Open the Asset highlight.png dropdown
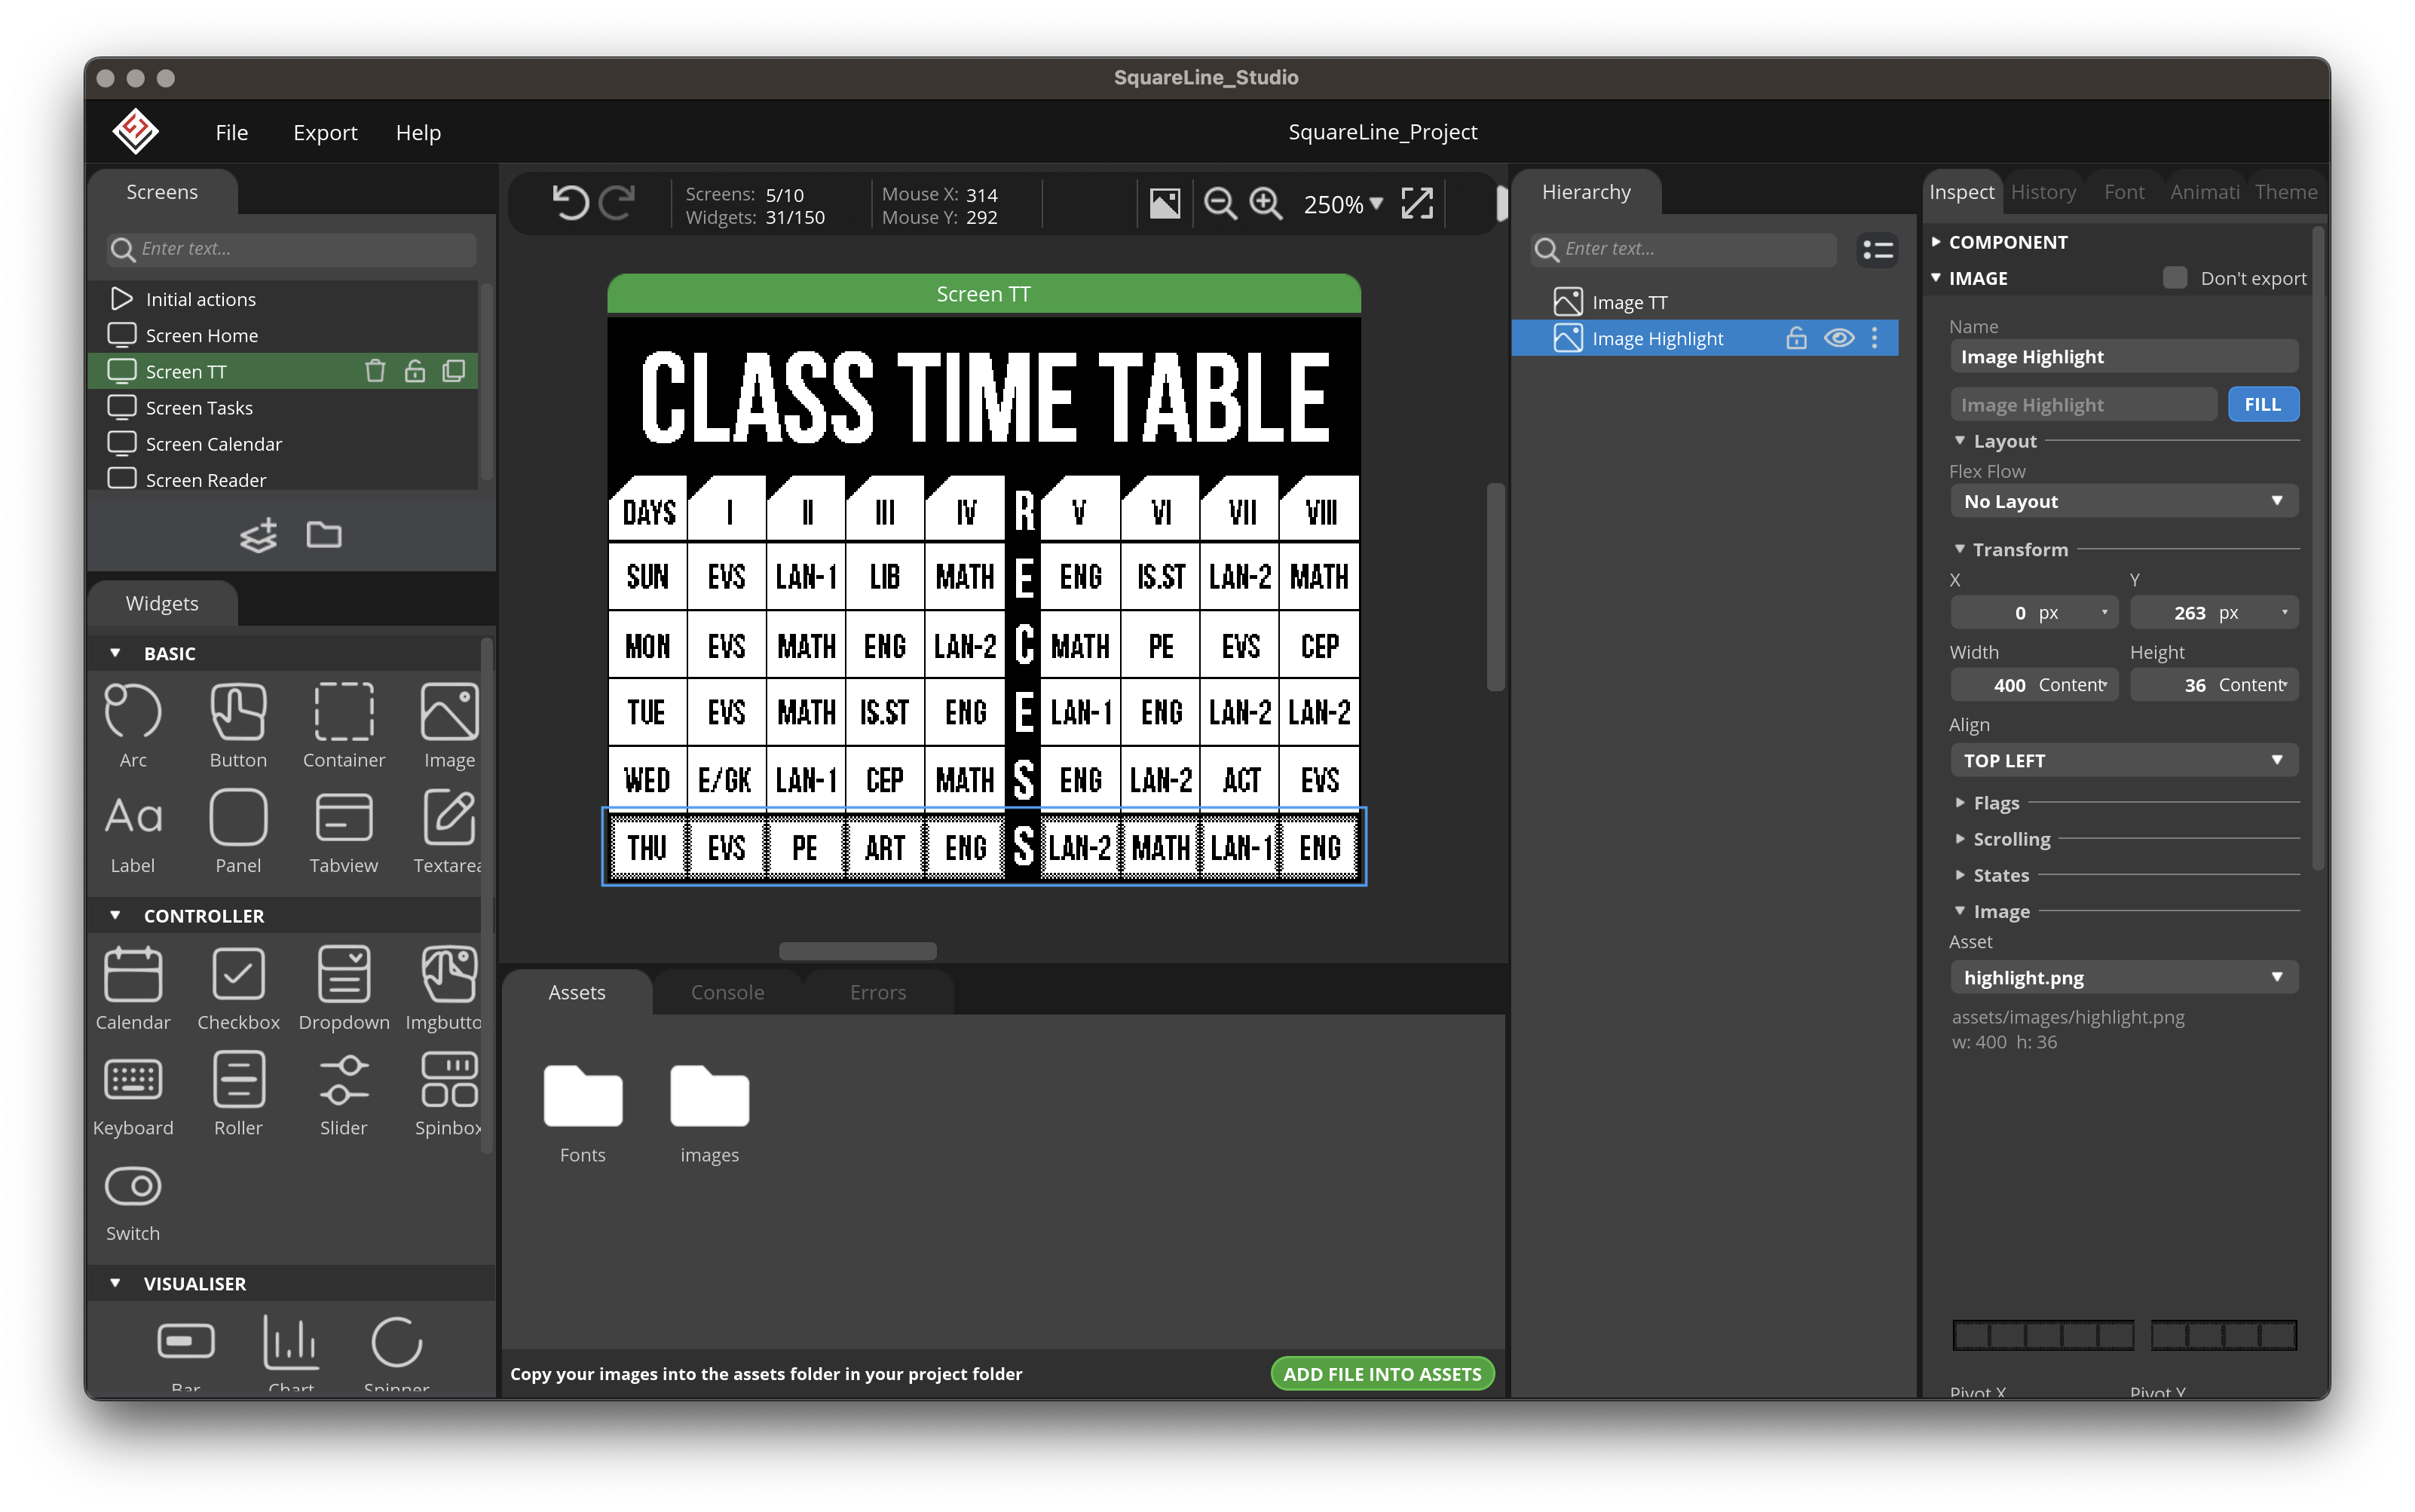 click(x=2123, y=977)
